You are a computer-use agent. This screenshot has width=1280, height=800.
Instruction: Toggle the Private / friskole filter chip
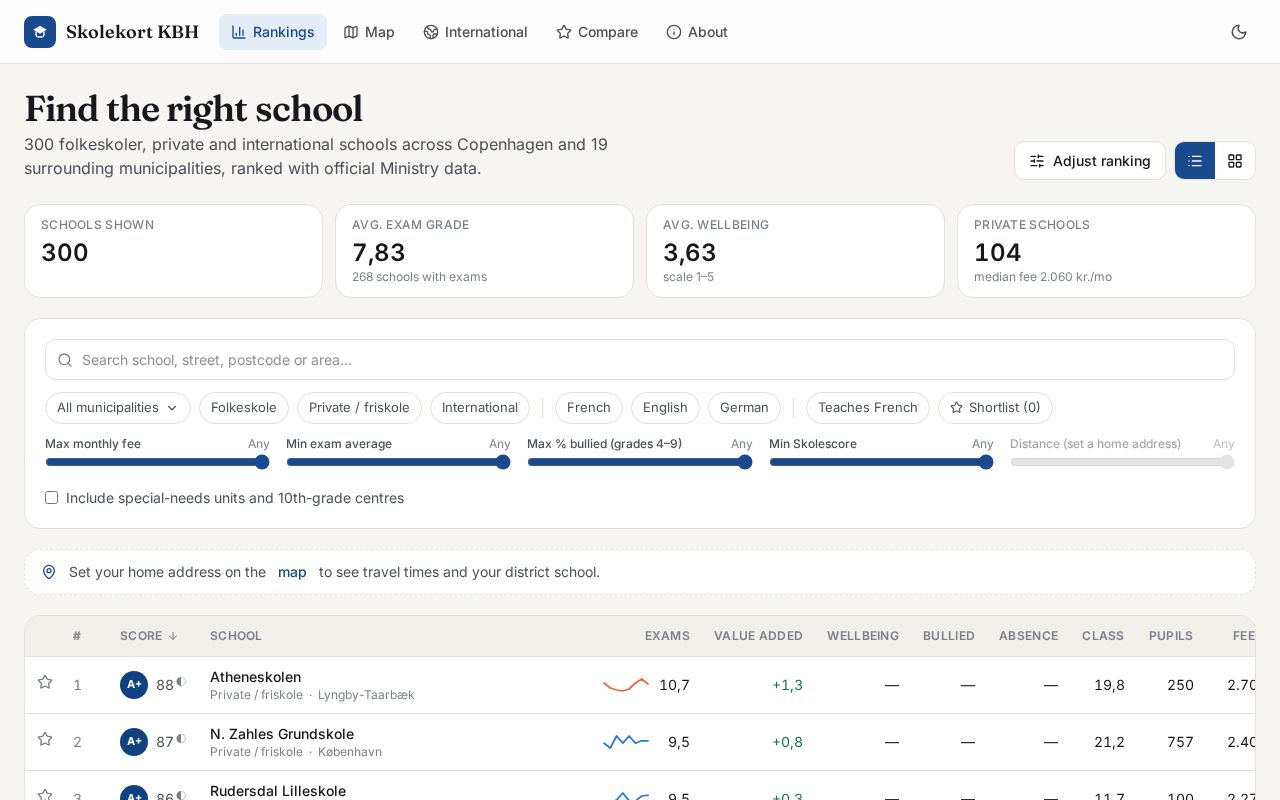coord(359,408)
